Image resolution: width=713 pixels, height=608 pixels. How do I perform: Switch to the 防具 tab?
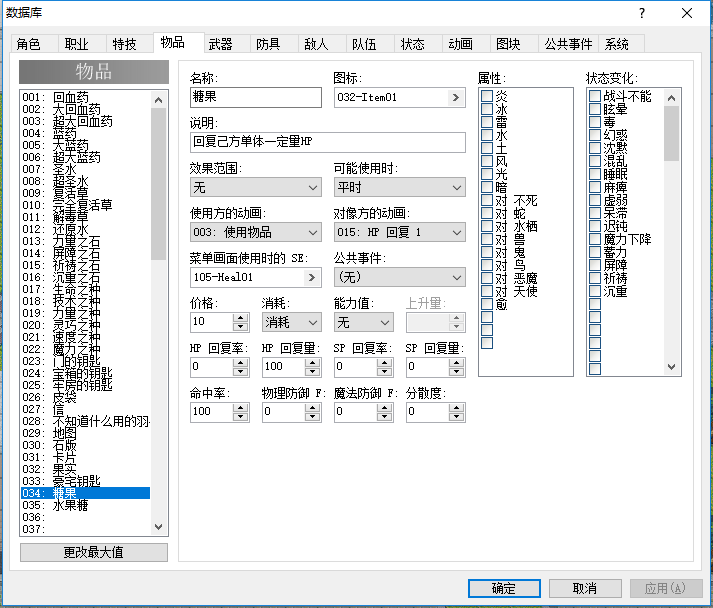pos(274,44)
